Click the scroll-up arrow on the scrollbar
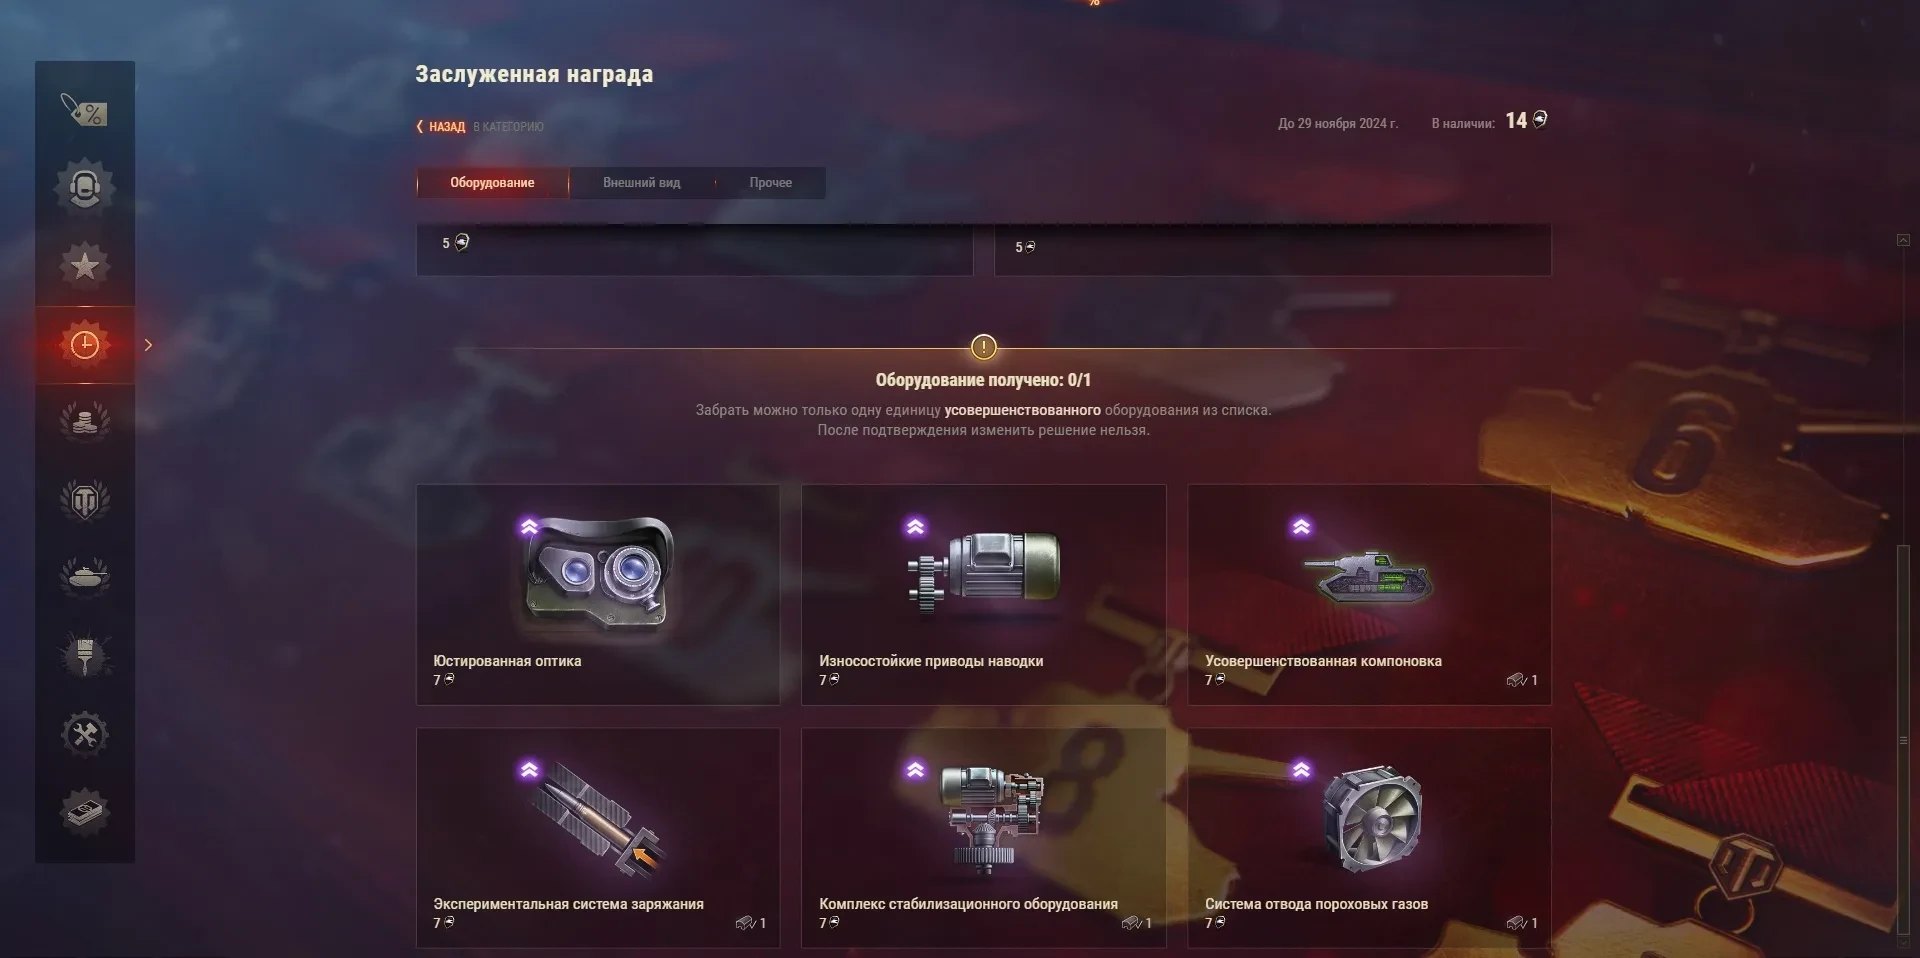Viewport: 1920px width, 958px height. click(x=1903, y=240)
